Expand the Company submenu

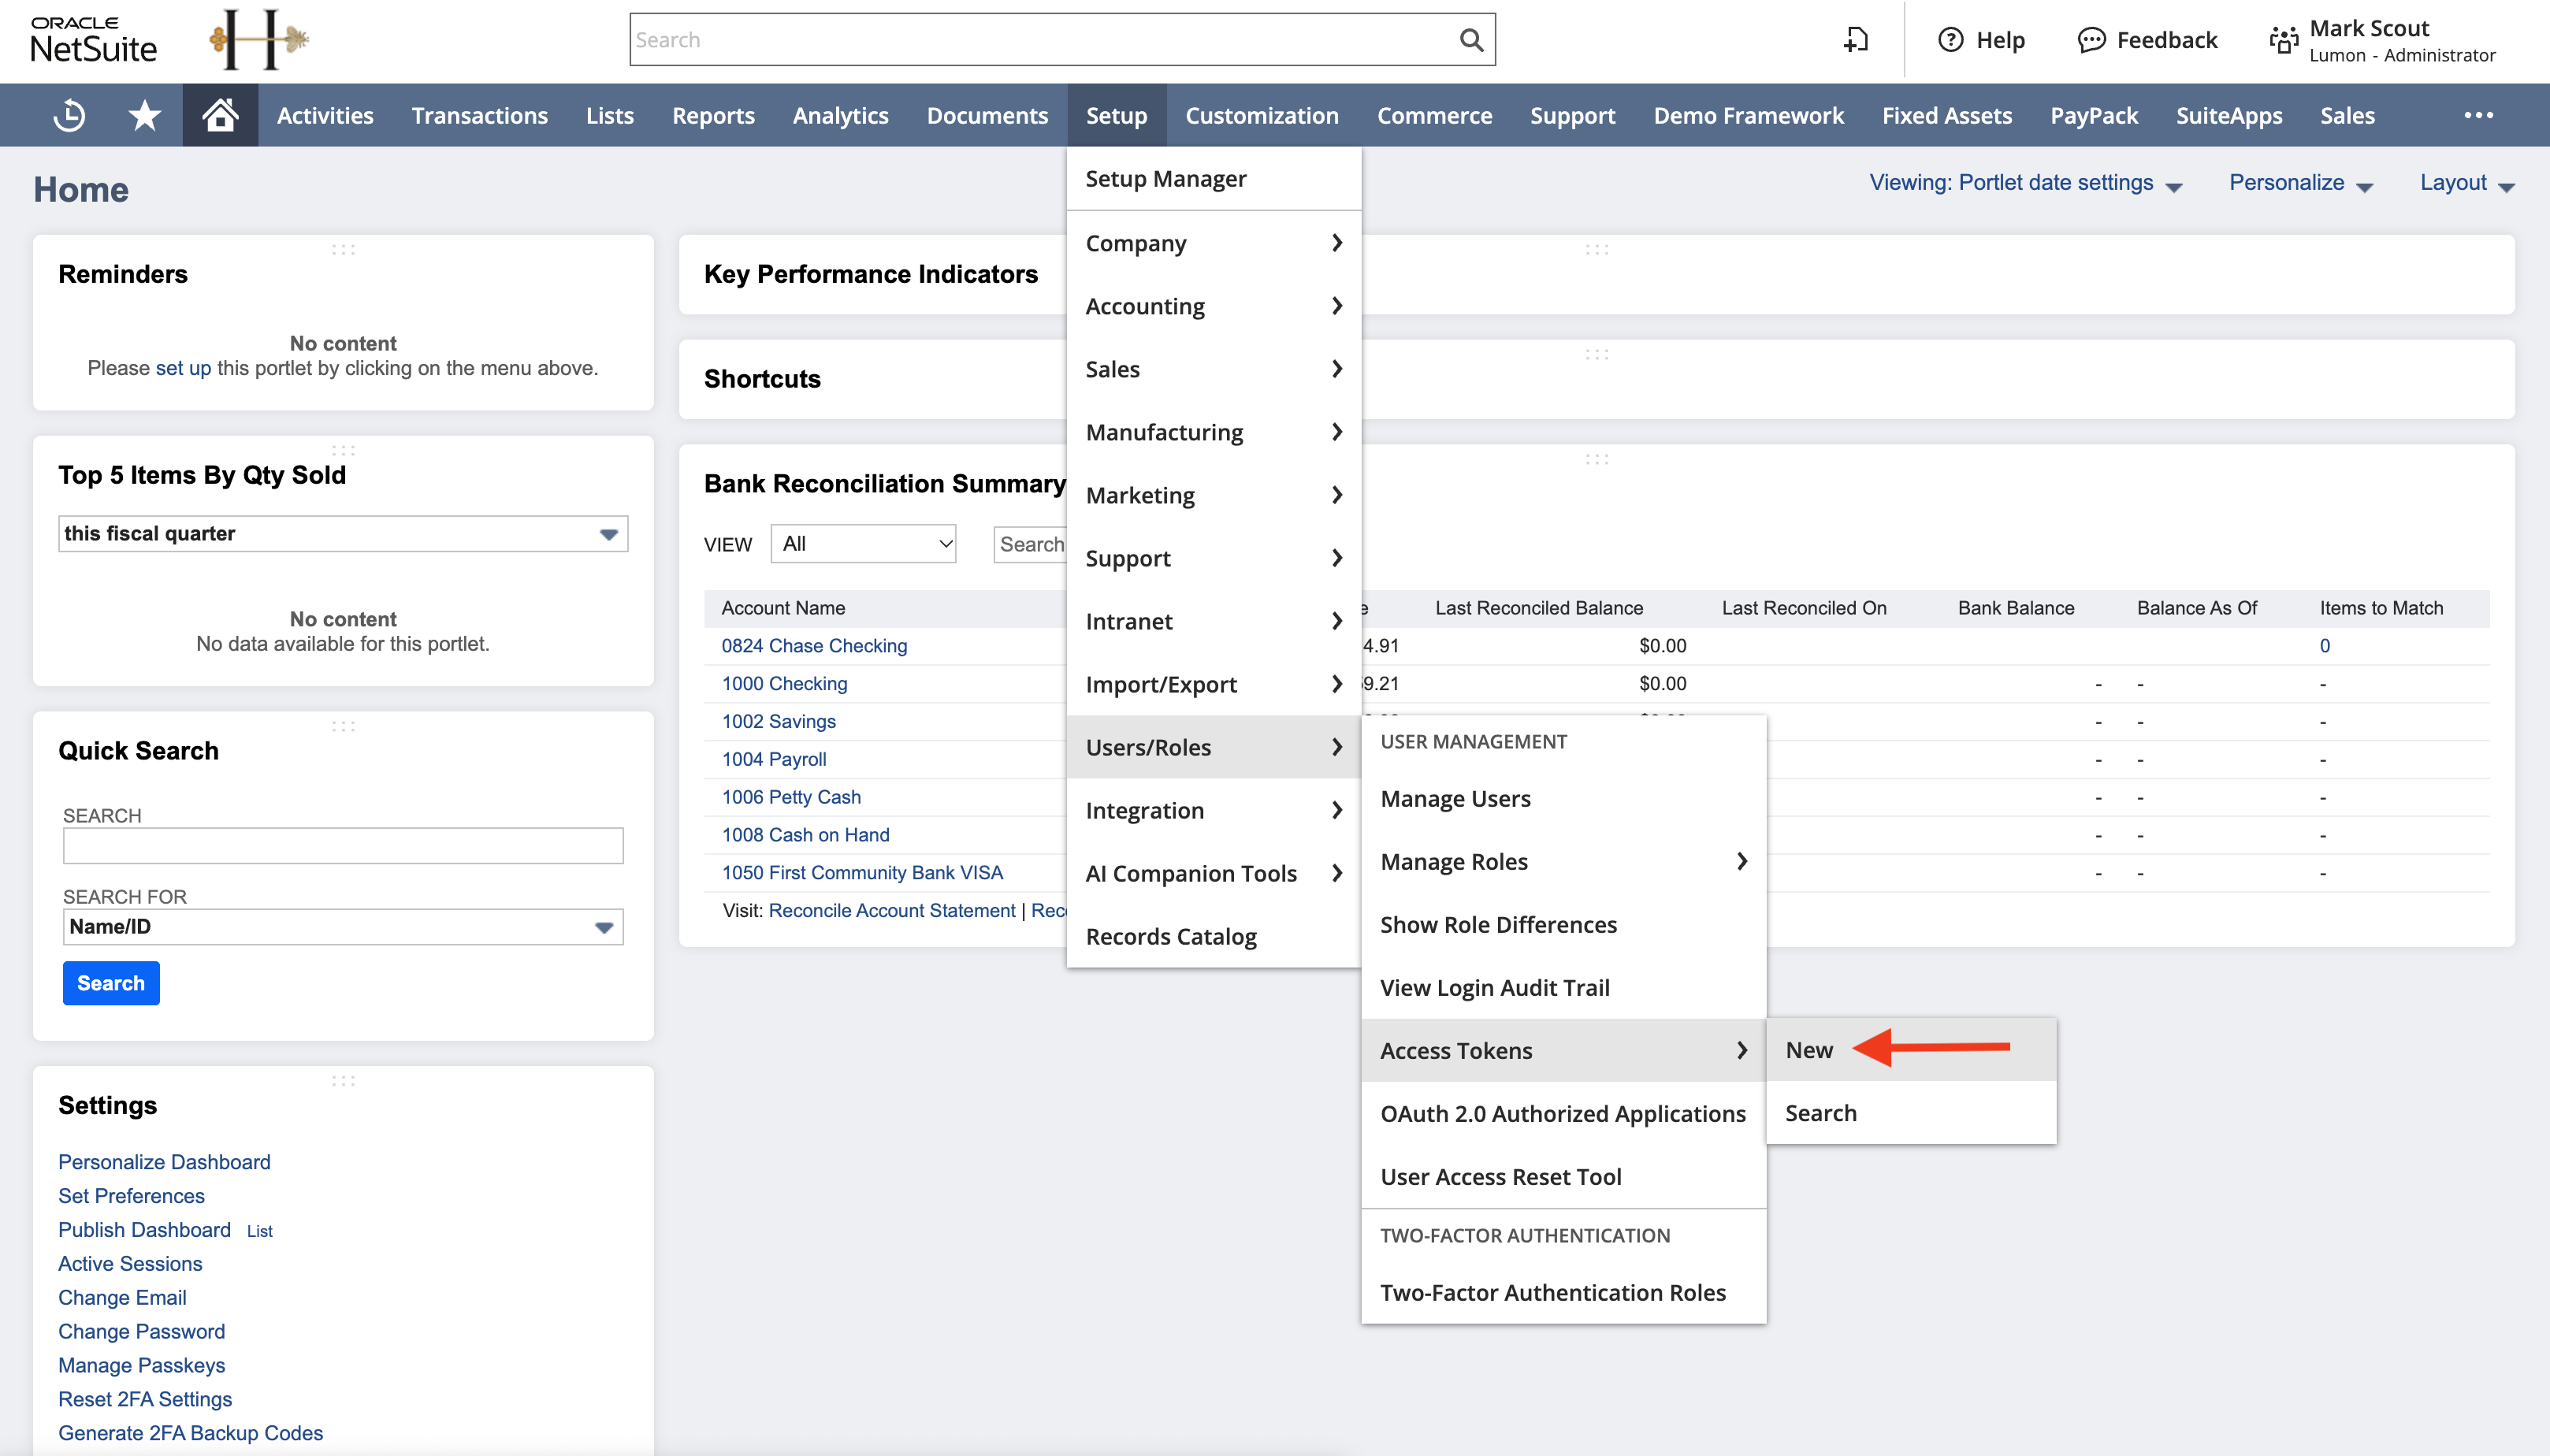[1213, 243]
